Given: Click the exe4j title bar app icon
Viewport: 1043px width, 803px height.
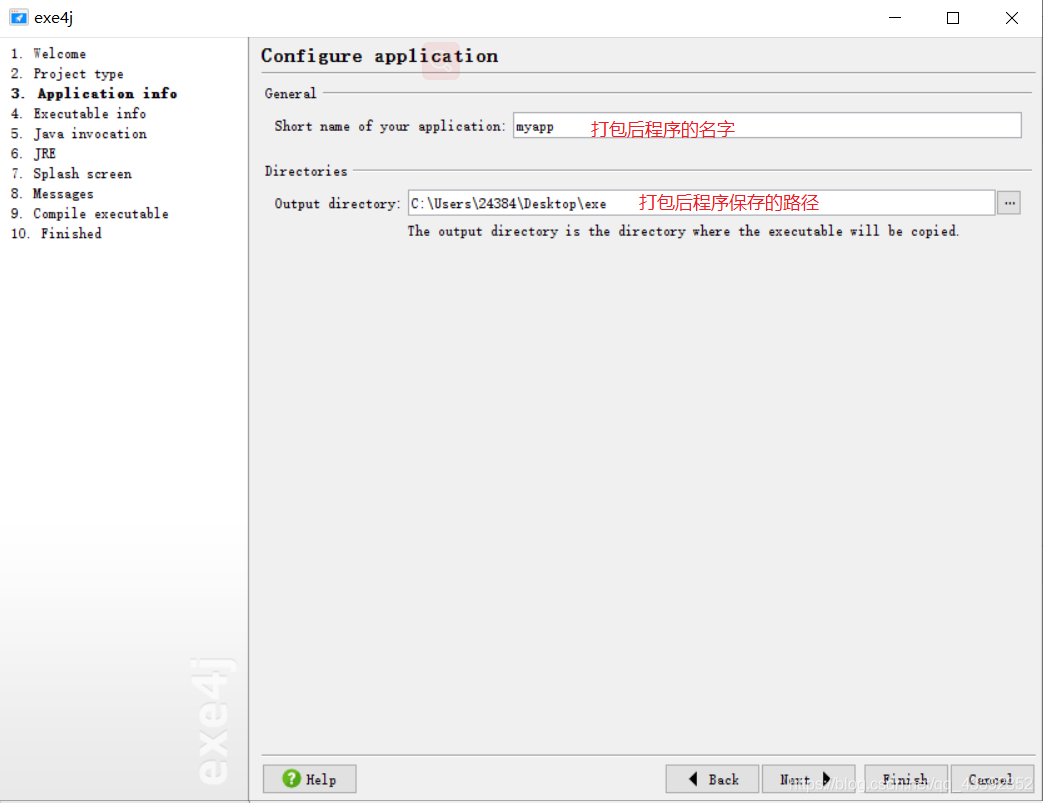Looking at the screenshot, I should pos(18,18).
